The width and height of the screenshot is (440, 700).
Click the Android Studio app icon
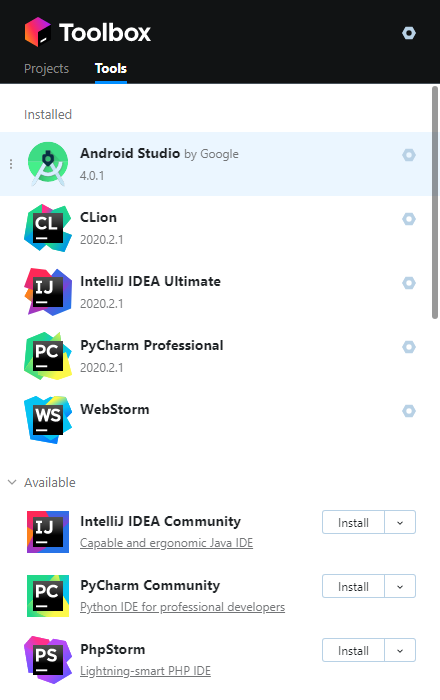[x=48, y=164]
